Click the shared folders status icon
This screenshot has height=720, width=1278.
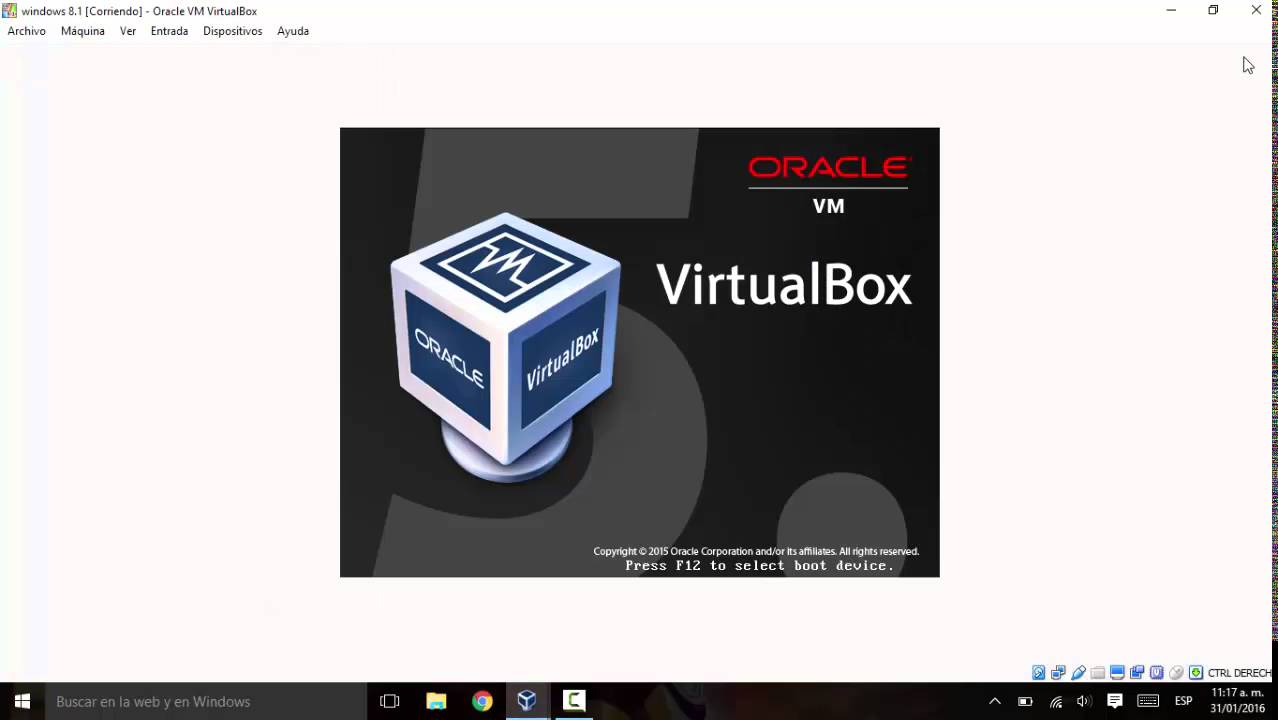(1098, 673)
